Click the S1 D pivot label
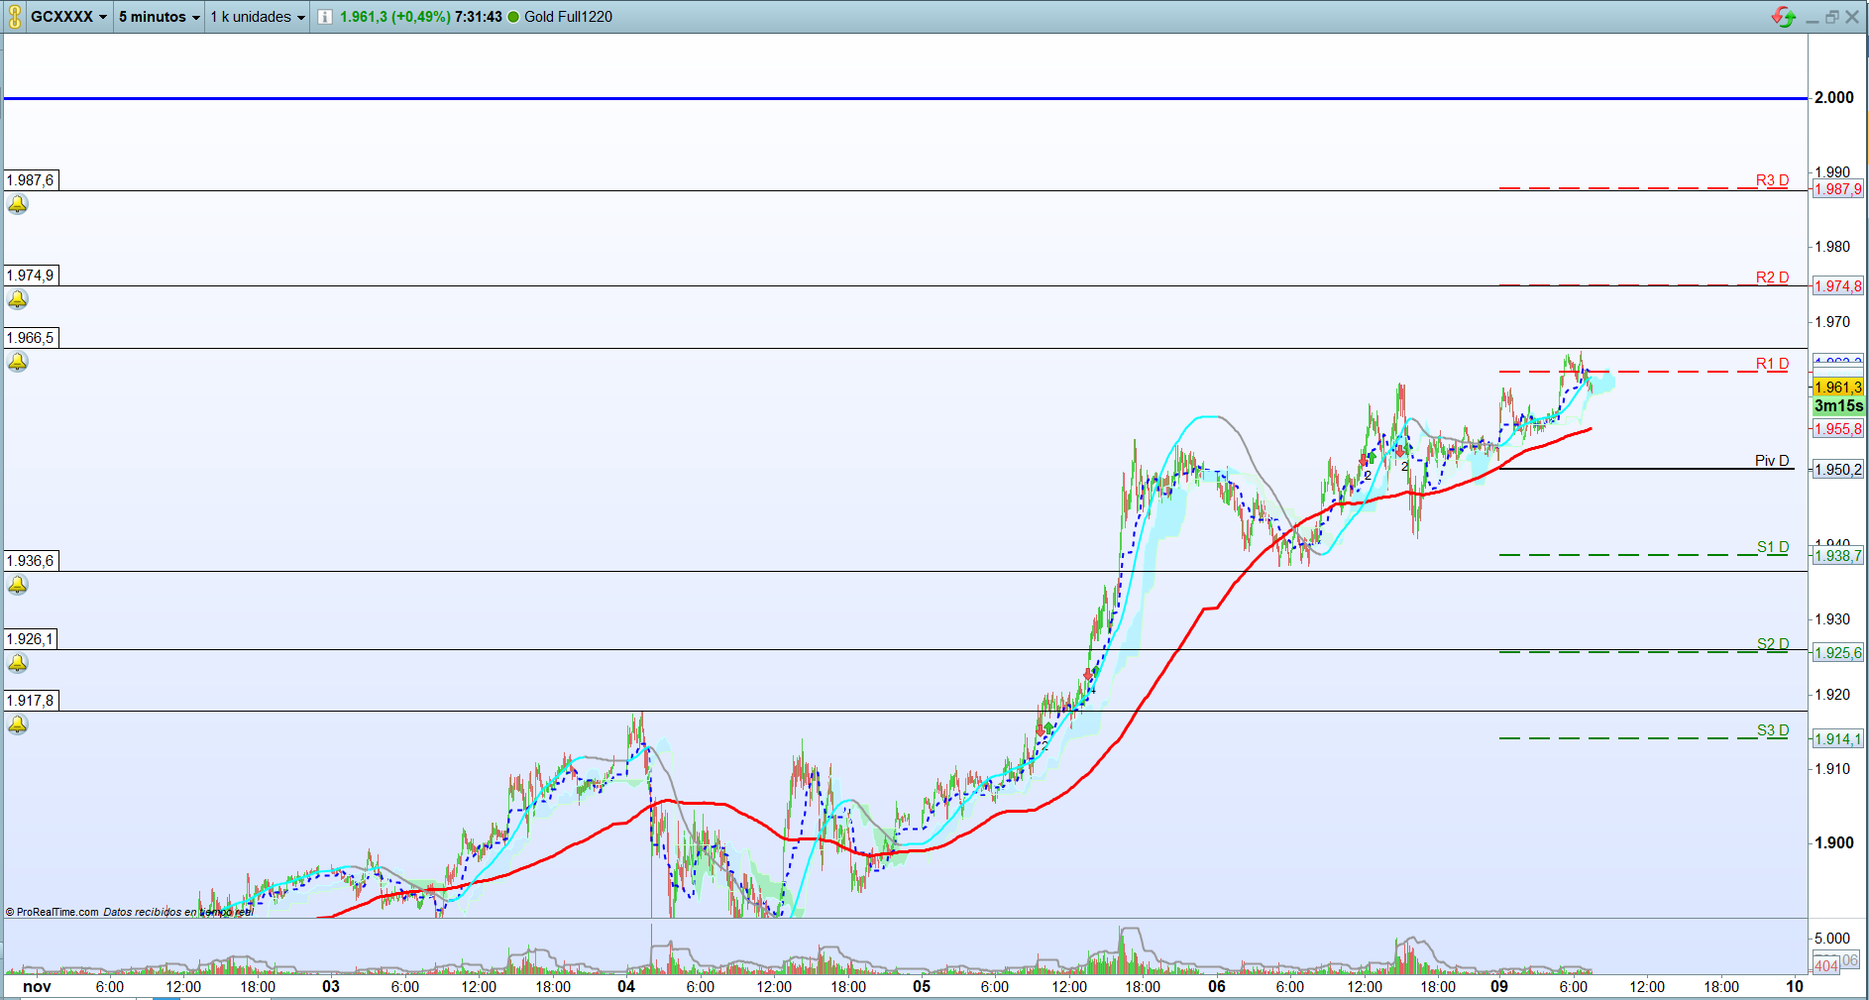 pyautogui.click(x=1772, y=546)
